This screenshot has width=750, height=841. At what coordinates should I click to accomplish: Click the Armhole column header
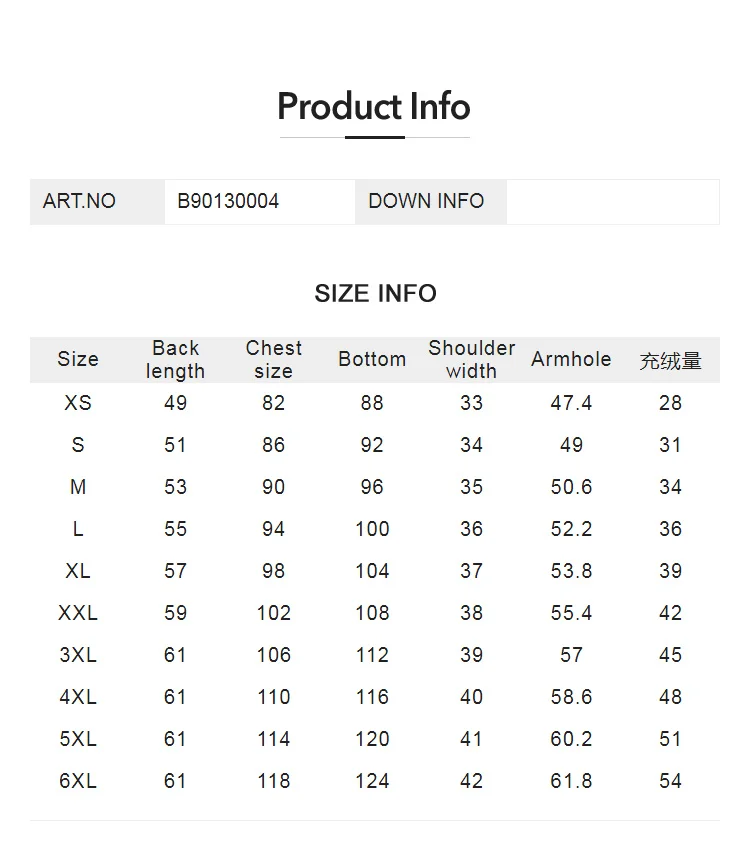[x=571, y=360]
